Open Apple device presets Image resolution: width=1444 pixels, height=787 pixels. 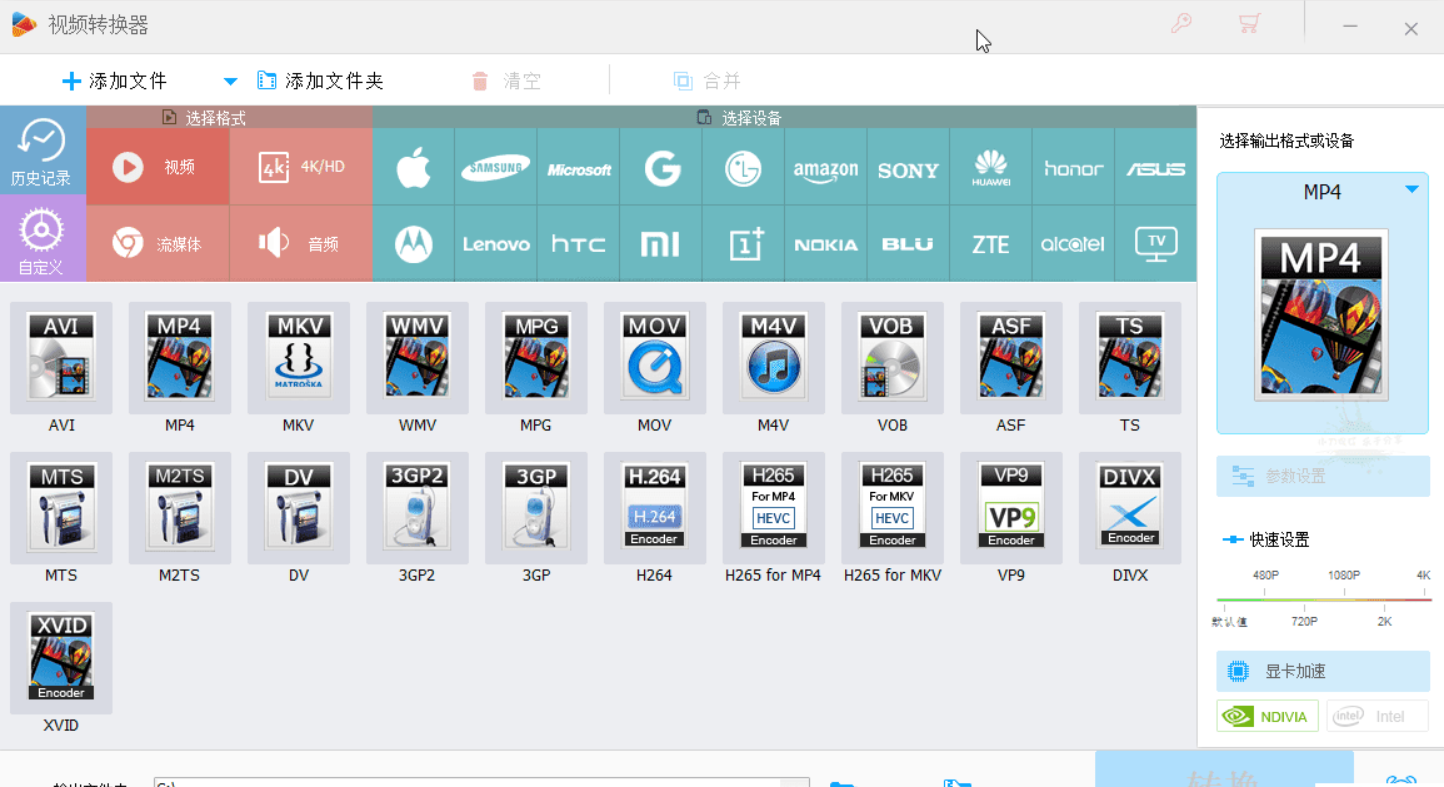[x=413, y=167]
